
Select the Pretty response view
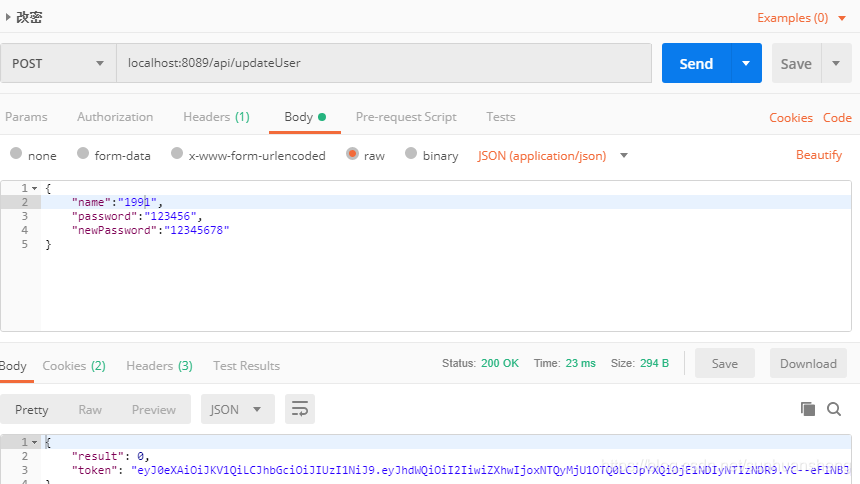click(32, 409)
